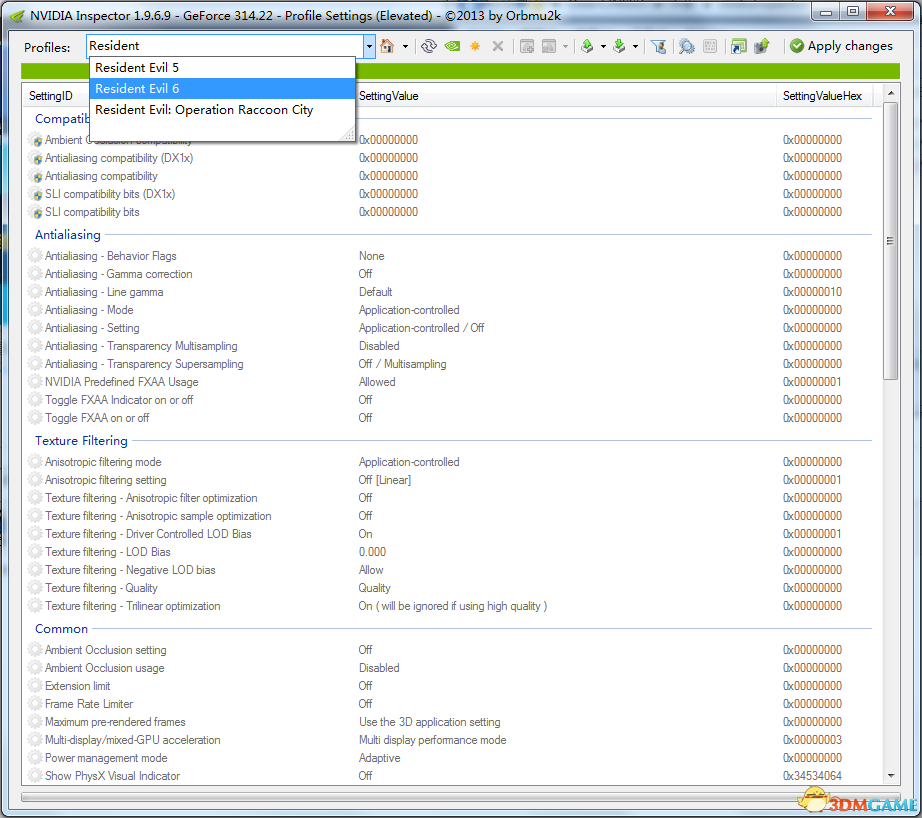Click the 'Off [Linear]' anisotropic value
The width and height of the screenshot is (922, 818).
(385, 480)
